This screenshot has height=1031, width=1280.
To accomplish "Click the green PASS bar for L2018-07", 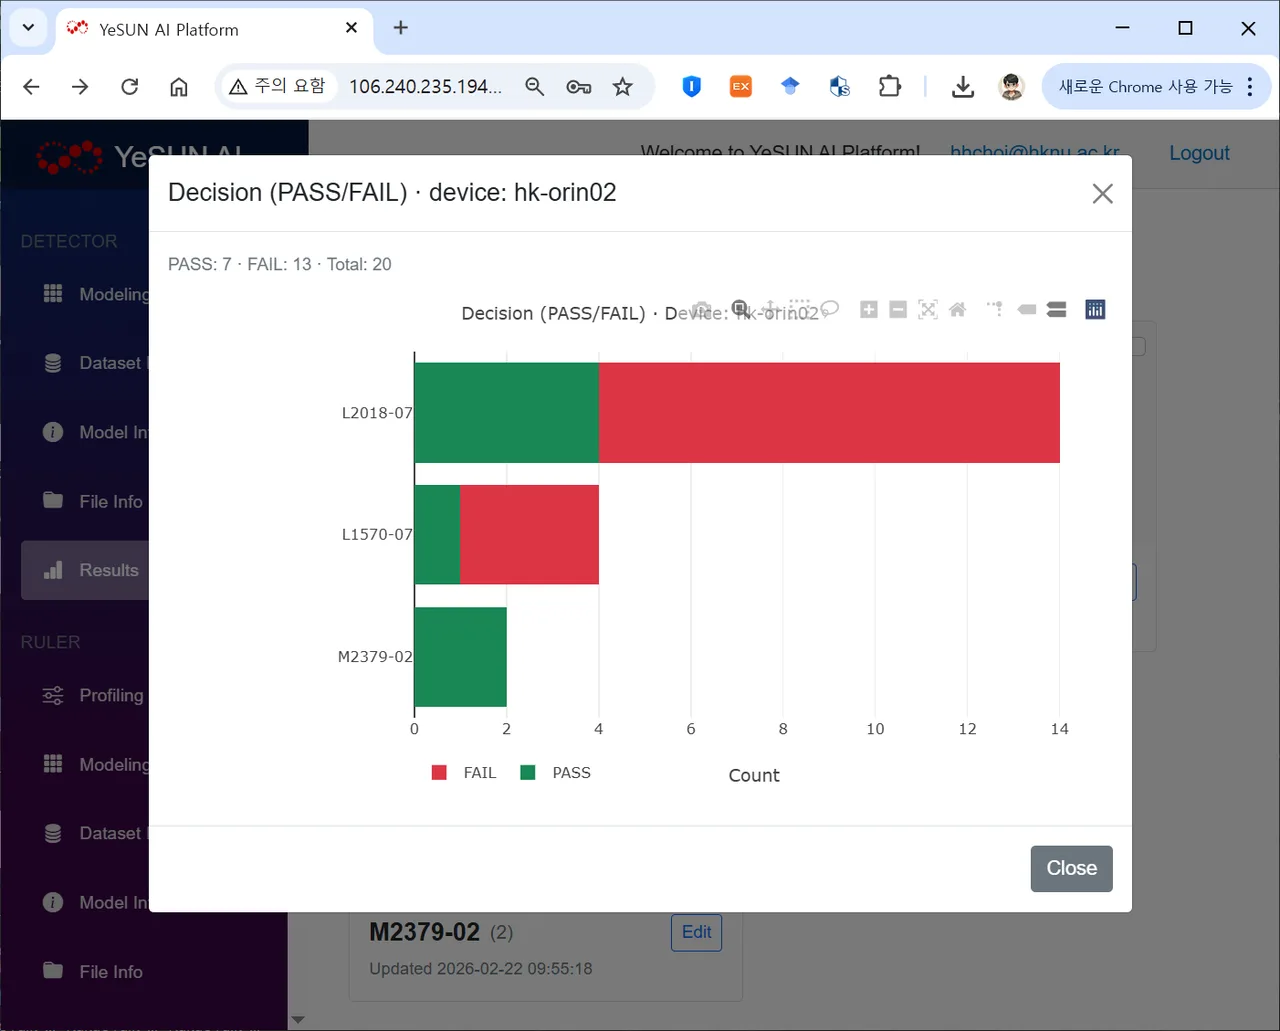I will [506, 413].
